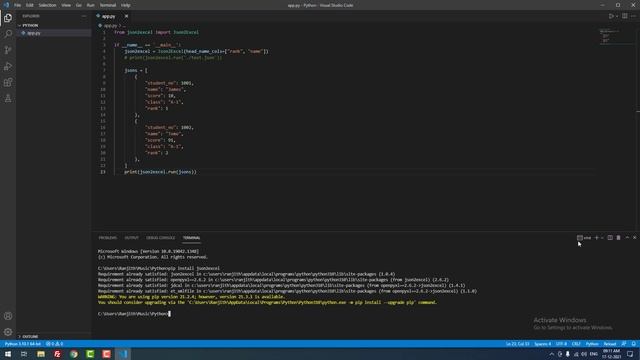Maximize the panel with chevron up
This screenshot has width=640, height=360.
coord(627,238)
